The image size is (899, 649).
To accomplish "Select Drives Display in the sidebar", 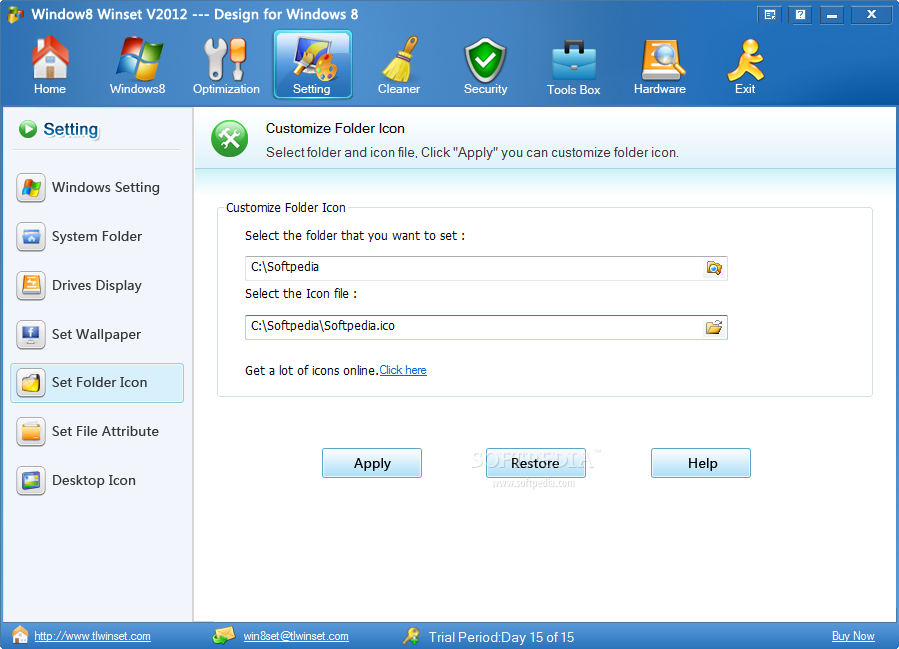I will click(x=97, y=286).
